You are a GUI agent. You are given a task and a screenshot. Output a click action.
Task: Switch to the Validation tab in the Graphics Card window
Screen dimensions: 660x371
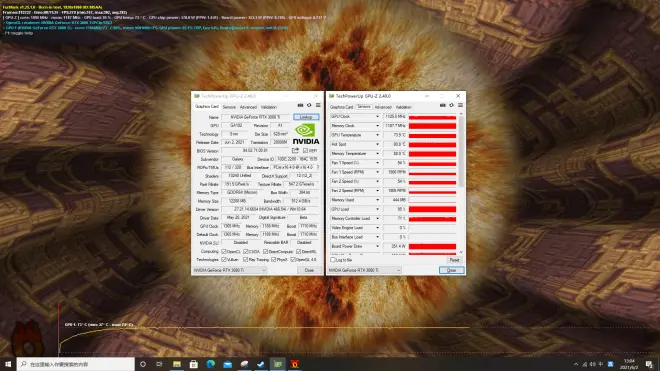click(x=269, y=107)
